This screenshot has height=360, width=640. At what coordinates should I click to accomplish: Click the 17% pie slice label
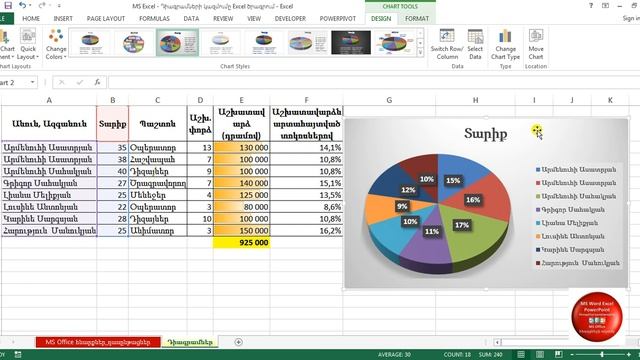[x=462, y=225]
